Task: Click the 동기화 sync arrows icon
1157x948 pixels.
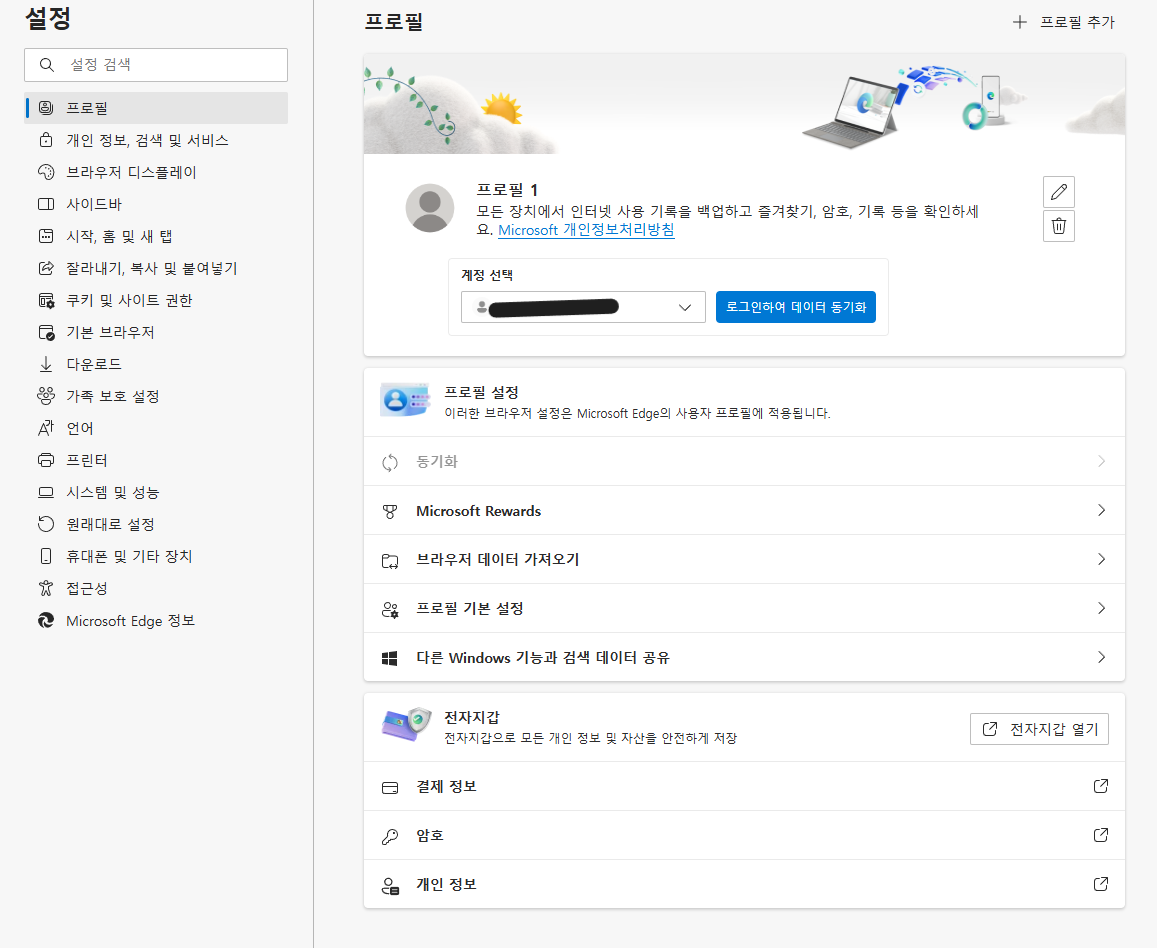Action: point(390,463)
